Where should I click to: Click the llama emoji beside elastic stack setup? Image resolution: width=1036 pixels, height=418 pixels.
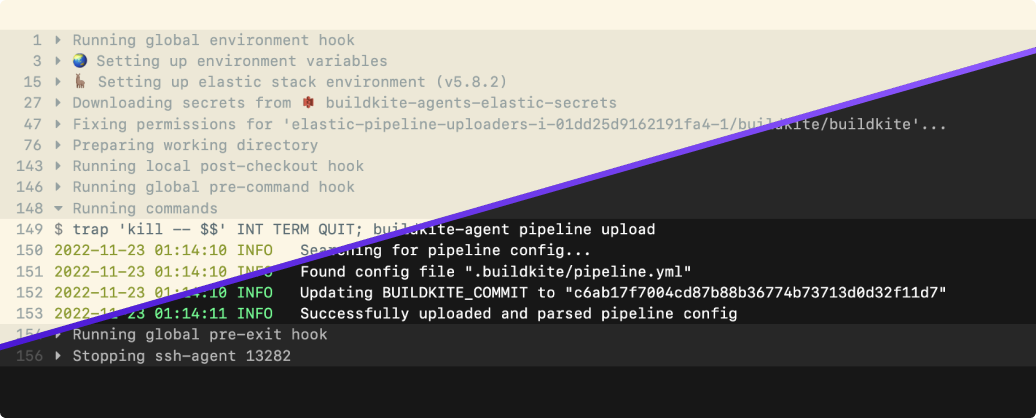tap(80, 82)
